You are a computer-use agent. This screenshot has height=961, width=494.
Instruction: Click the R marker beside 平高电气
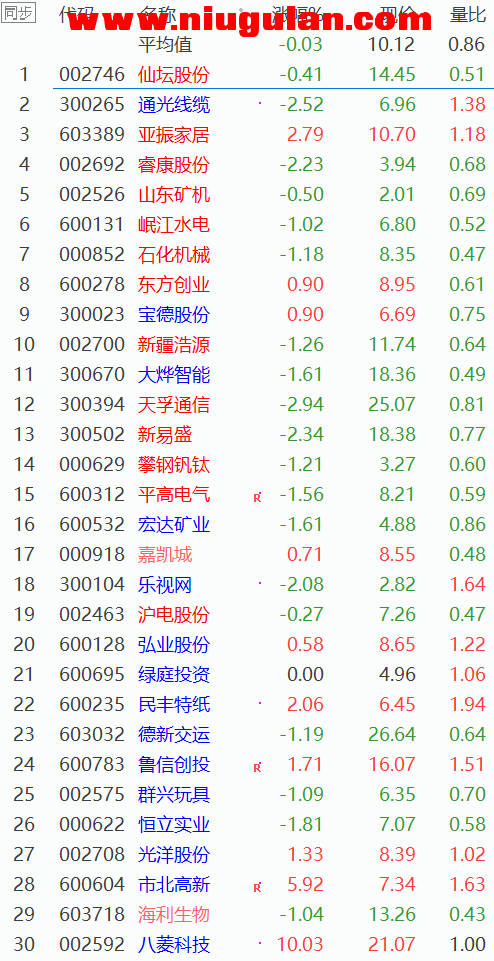pyautogui.click(x=257, y=498)
